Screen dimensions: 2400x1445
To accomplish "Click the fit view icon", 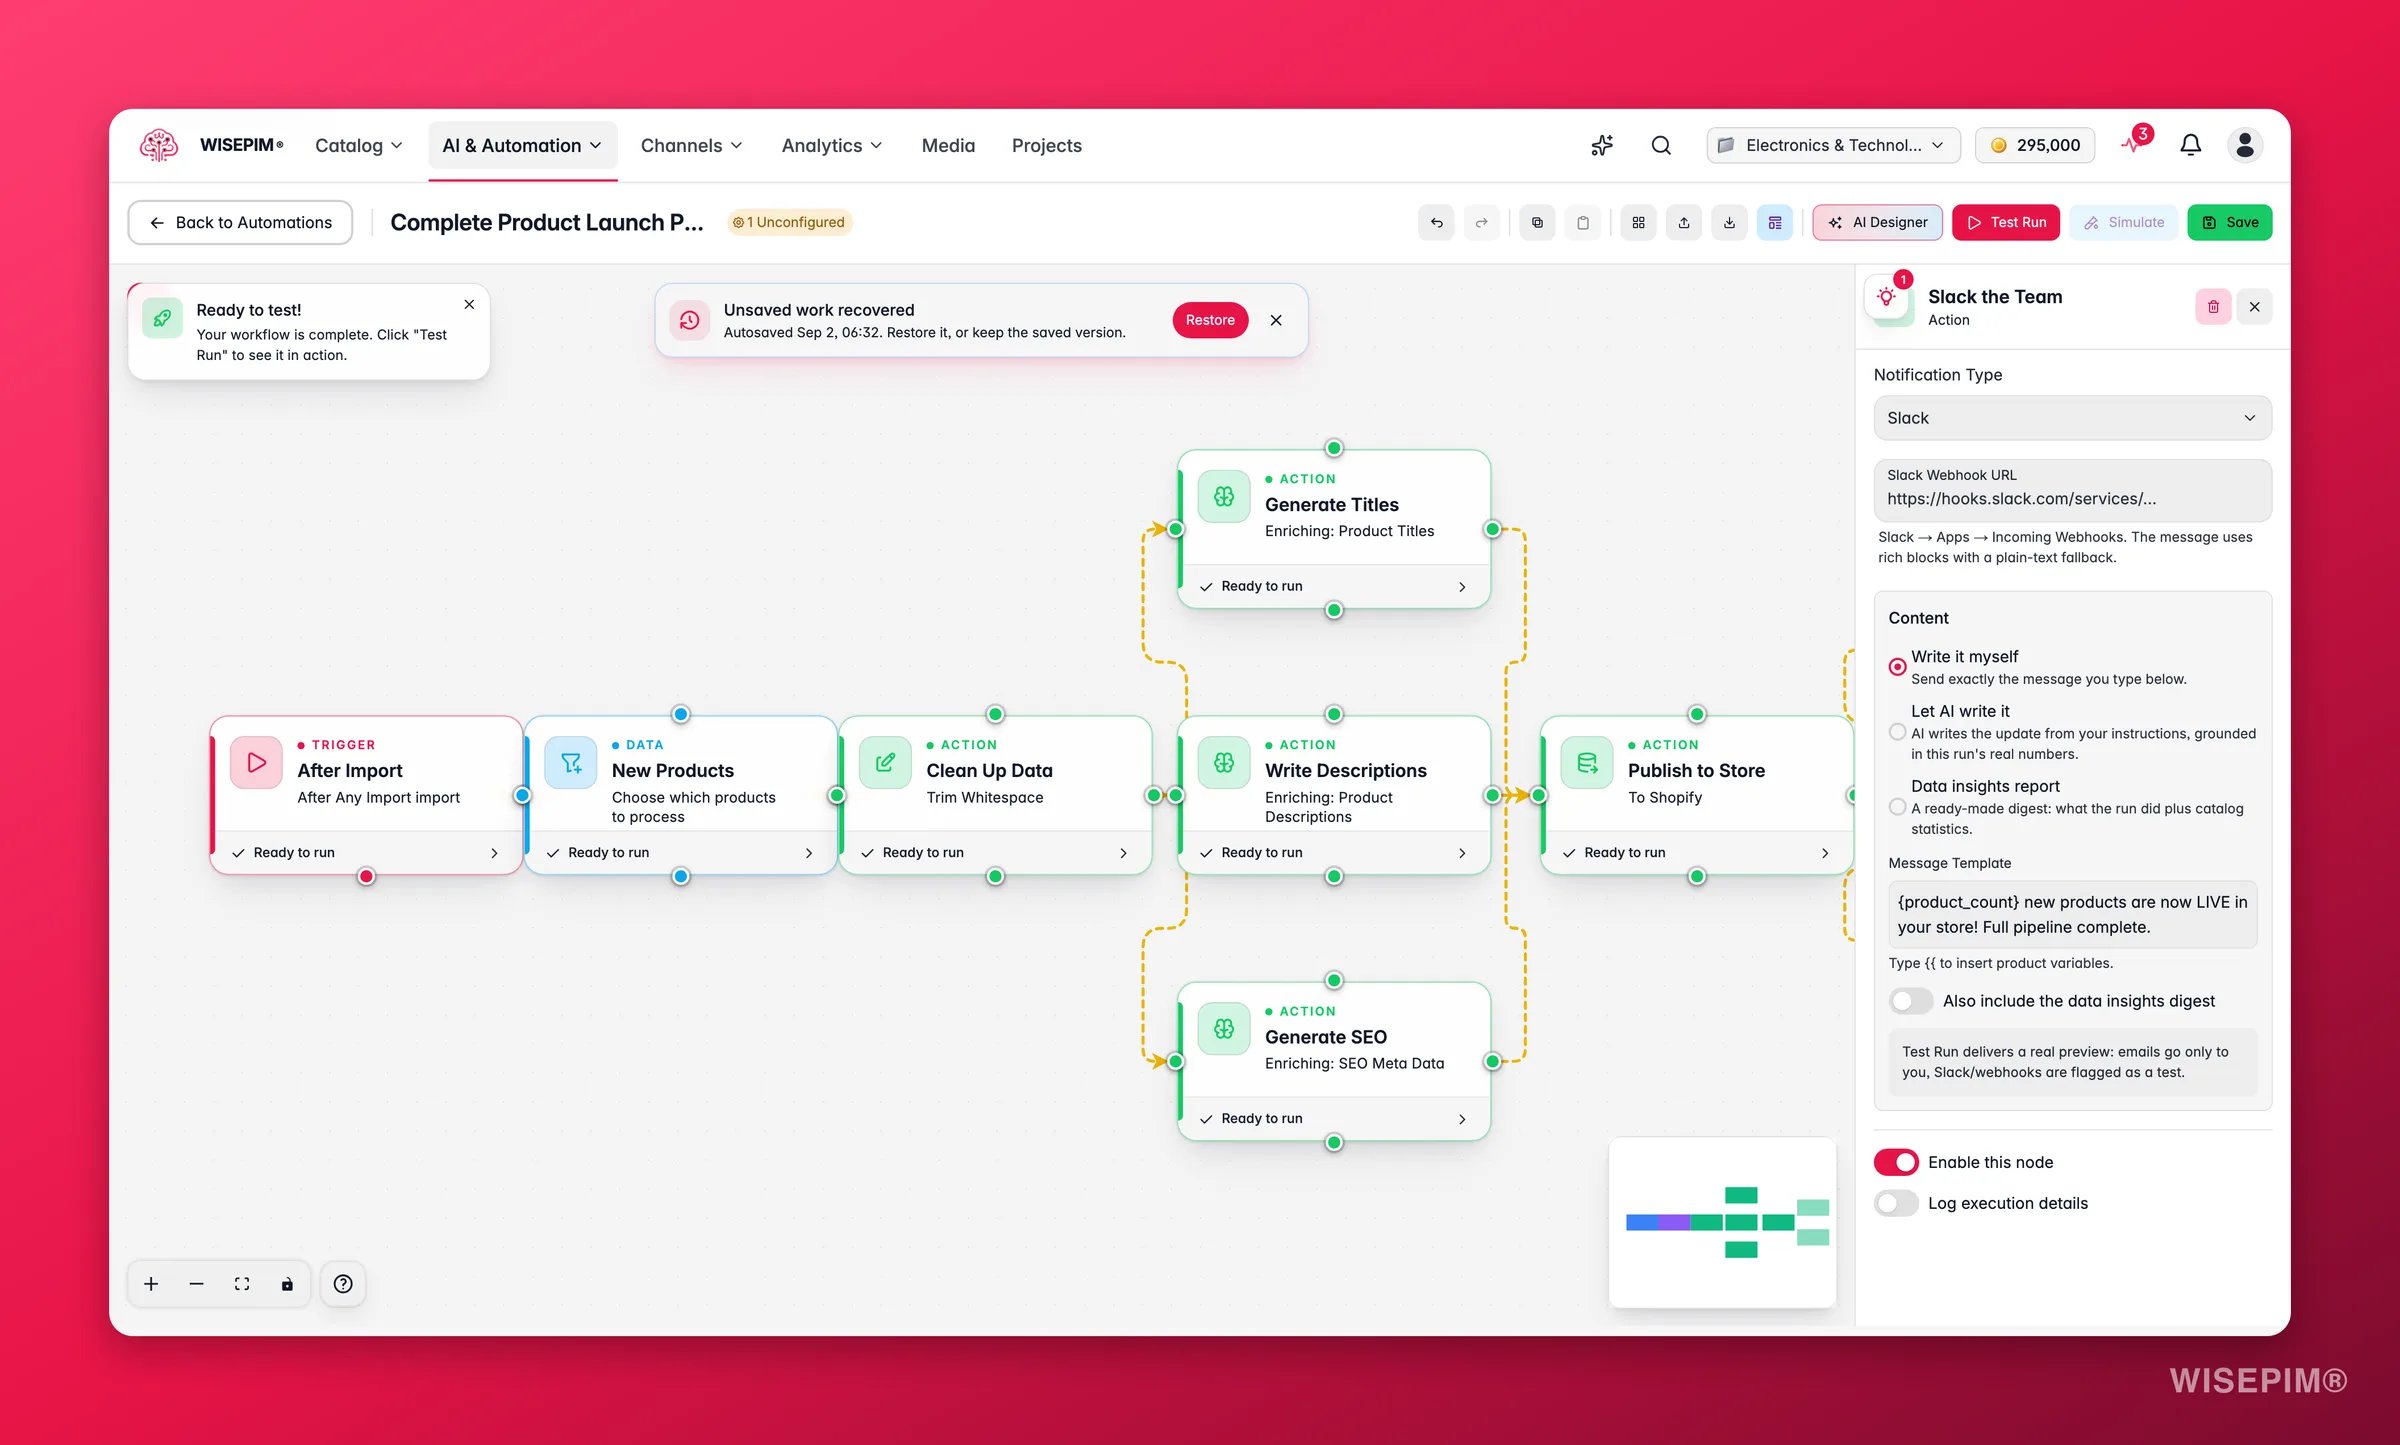I will 242,1284.
